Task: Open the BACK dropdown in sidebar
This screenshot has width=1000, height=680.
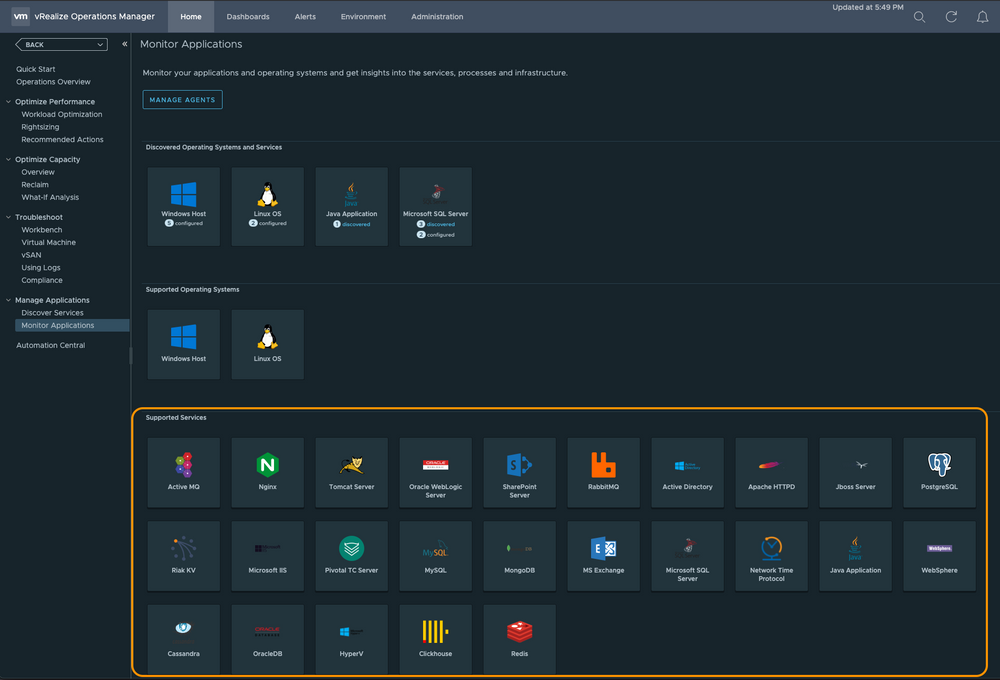Action: pos(61,45)
